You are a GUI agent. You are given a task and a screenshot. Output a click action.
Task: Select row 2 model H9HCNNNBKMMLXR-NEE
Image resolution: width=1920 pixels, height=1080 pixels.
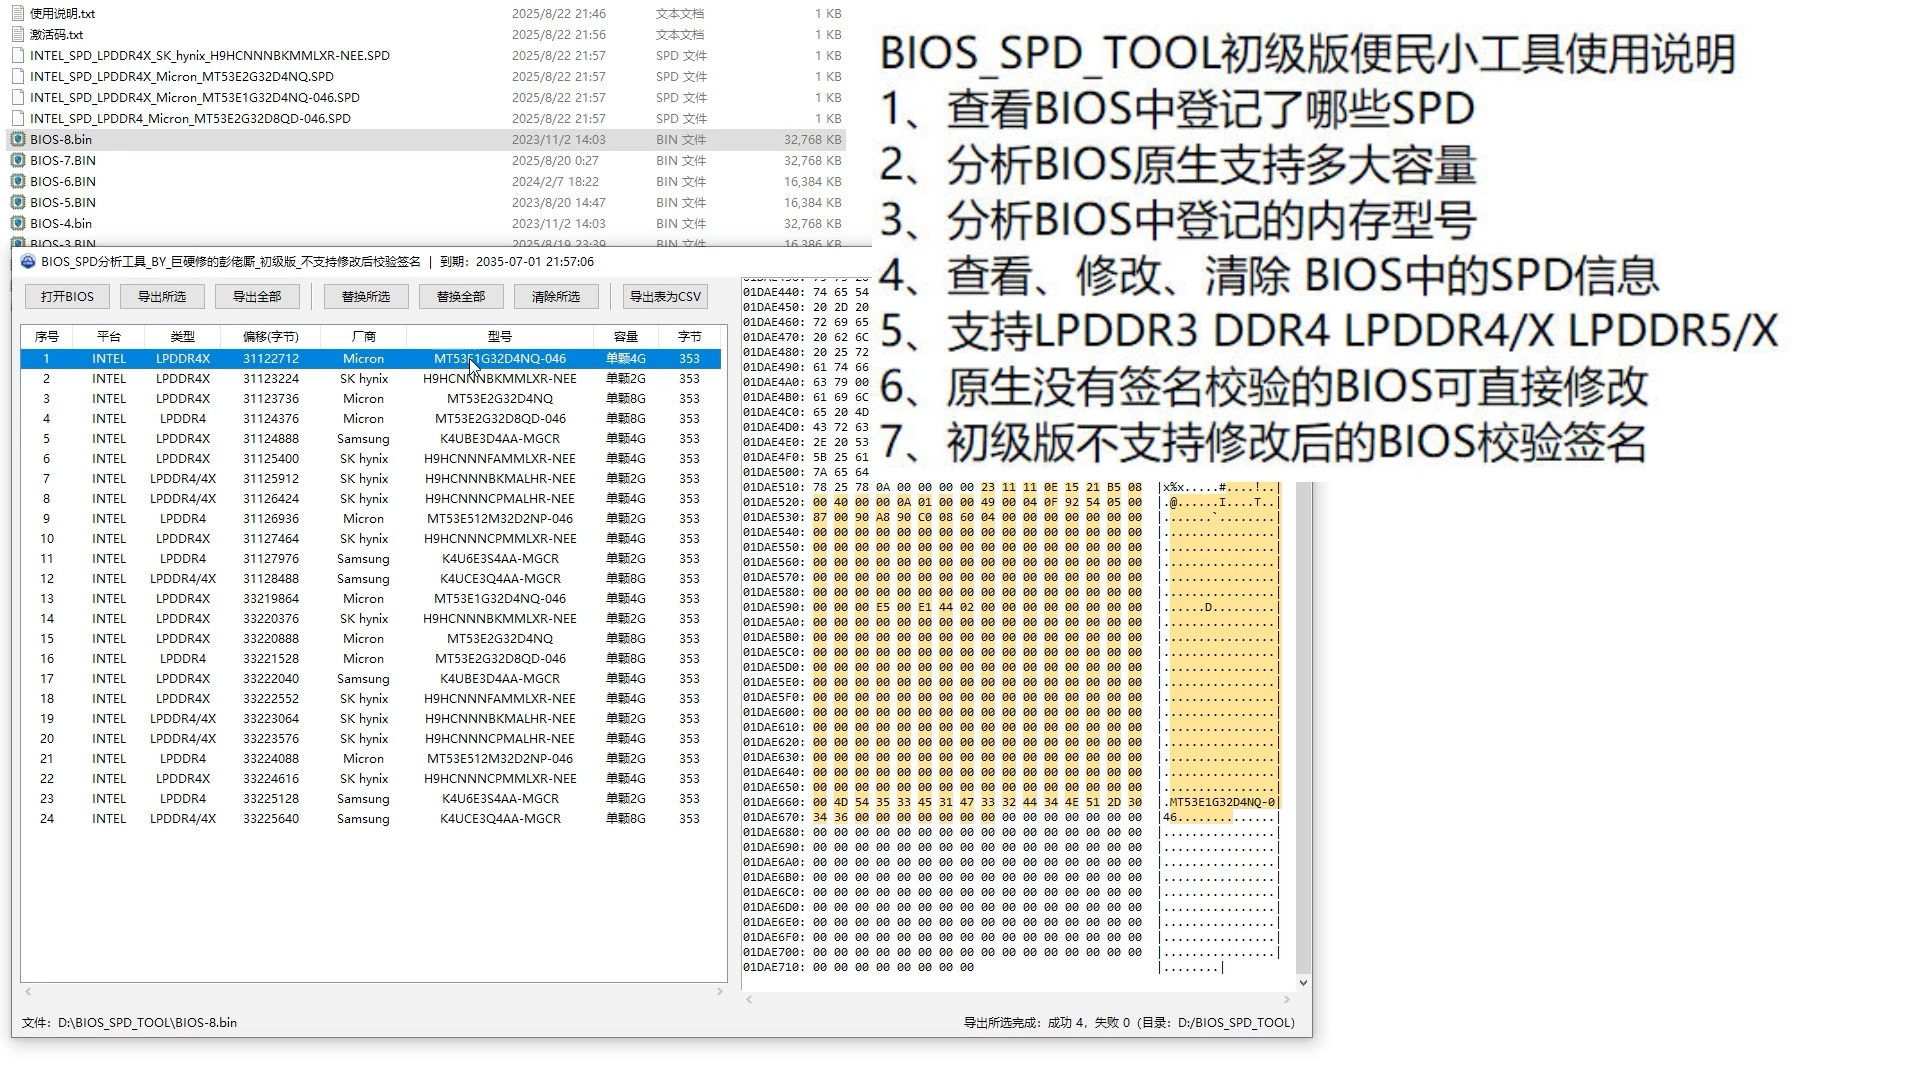click(x=500, y=379)
